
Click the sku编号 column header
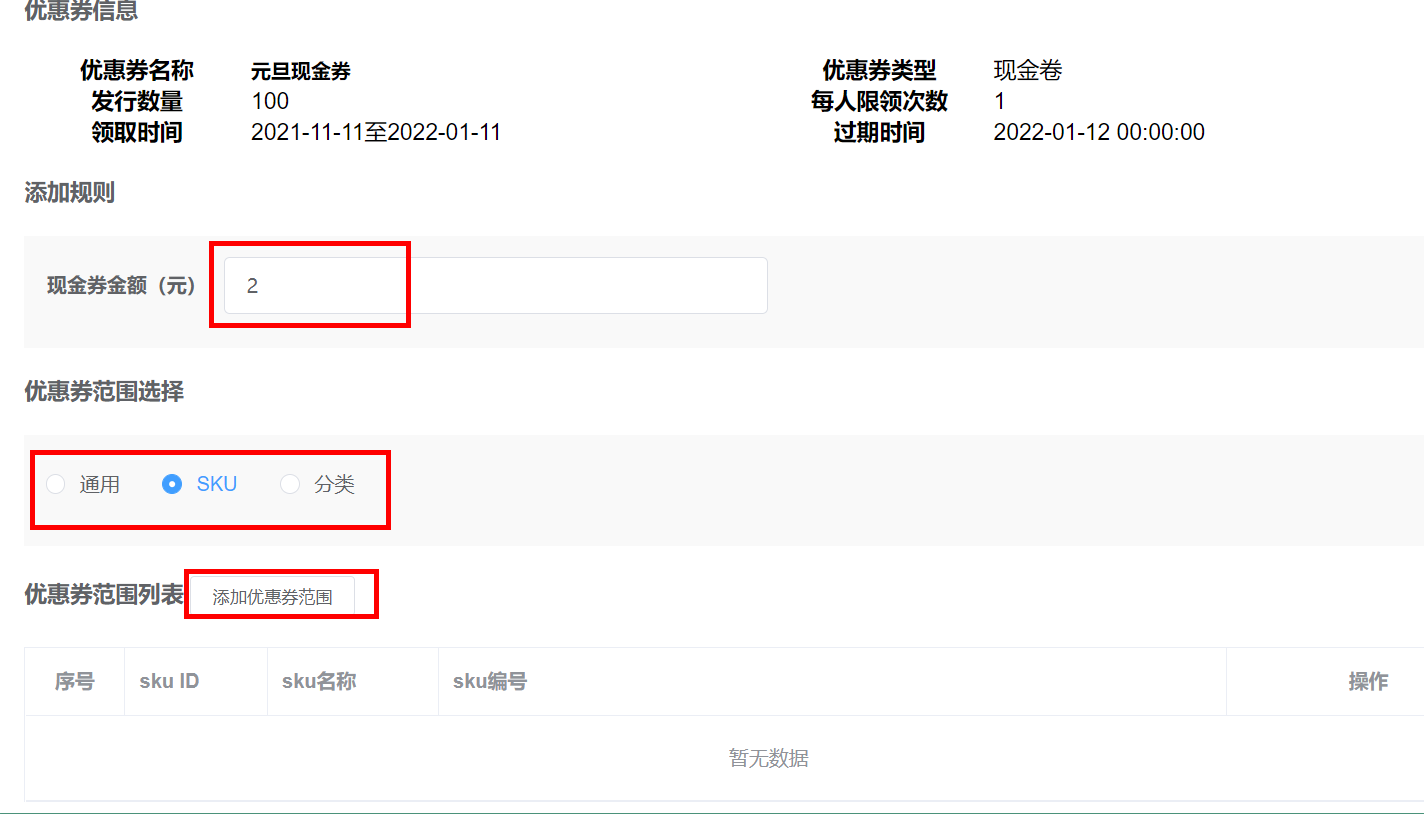tap(490, 682)
